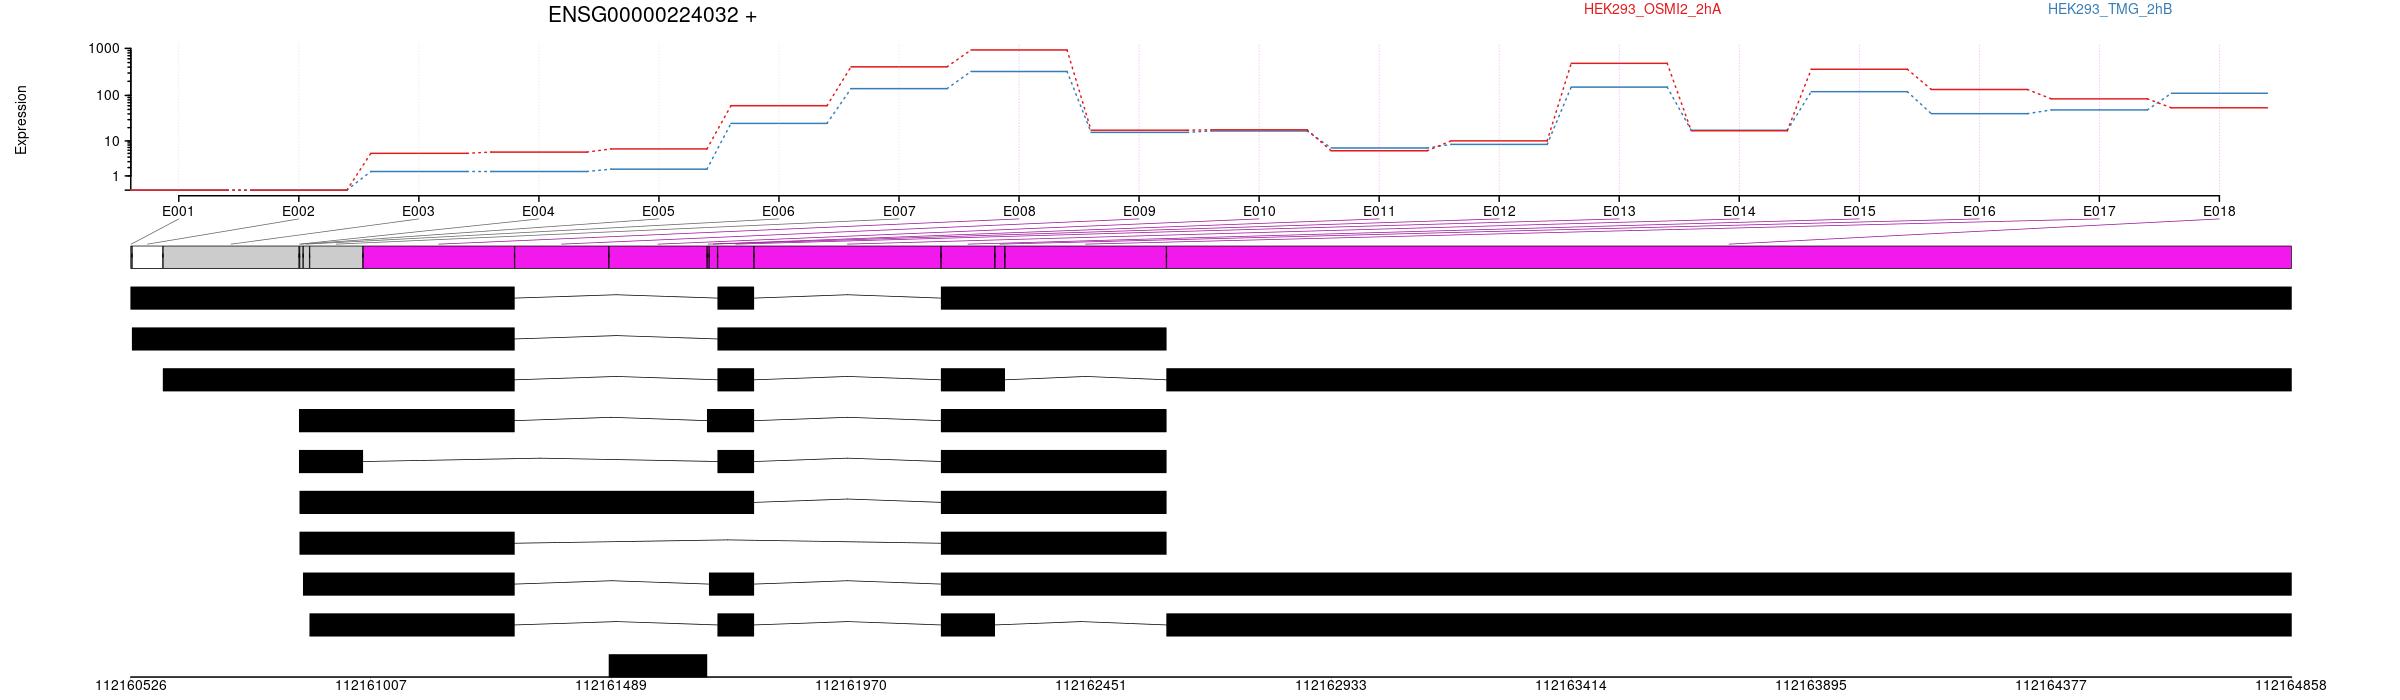Click exon label E017
This screenshot has height=700, width=2400.
pos(2099,212)
